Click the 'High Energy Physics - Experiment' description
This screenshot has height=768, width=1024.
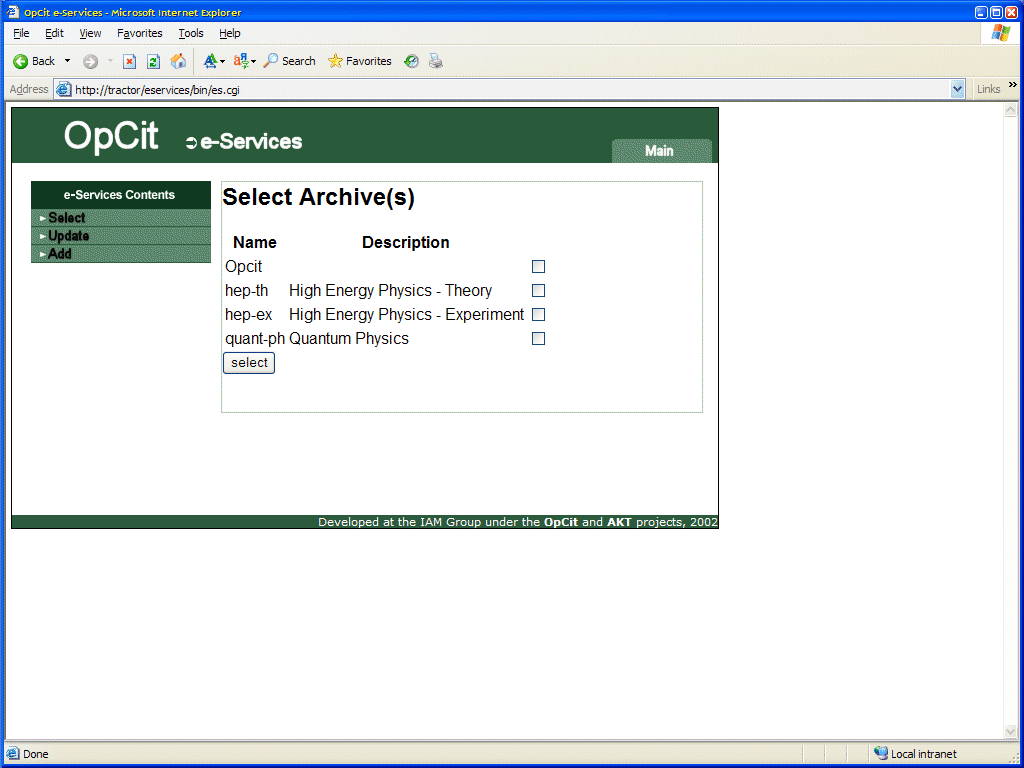[407, 315]
